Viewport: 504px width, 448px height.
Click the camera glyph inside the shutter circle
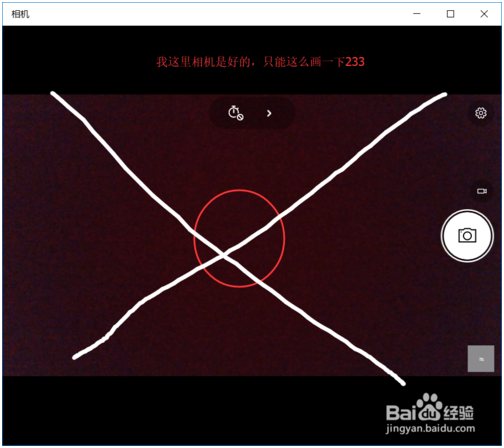(x=467, y=235)
